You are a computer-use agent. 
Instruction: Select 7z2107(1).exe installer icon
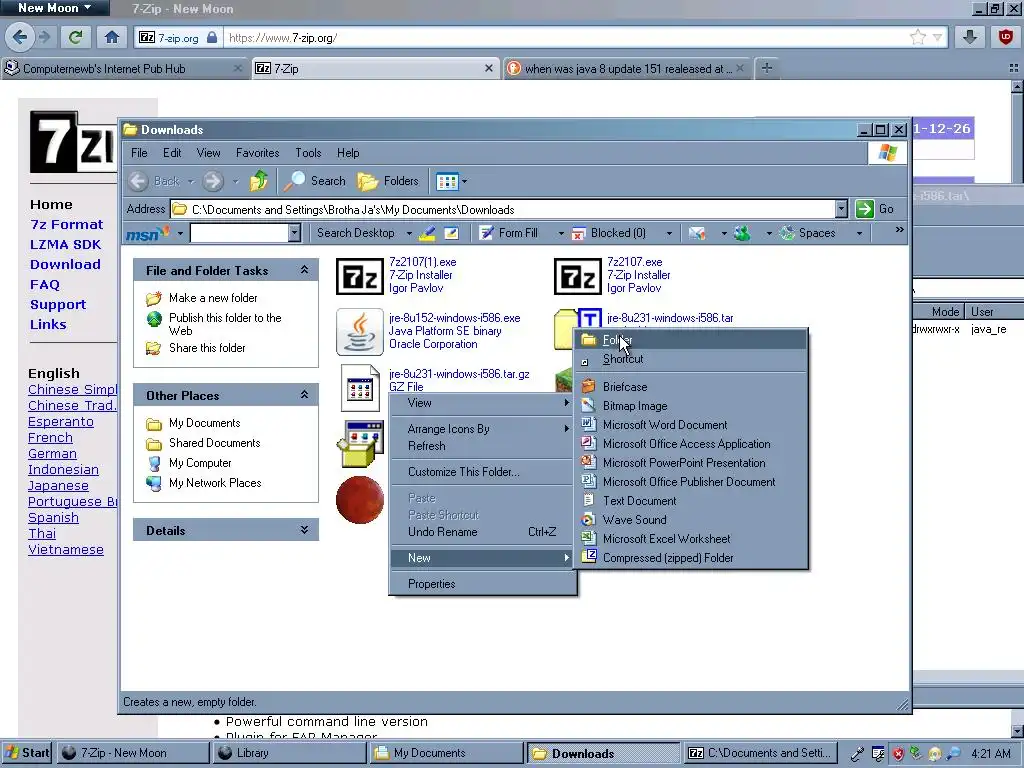click(x=359, y=276)
